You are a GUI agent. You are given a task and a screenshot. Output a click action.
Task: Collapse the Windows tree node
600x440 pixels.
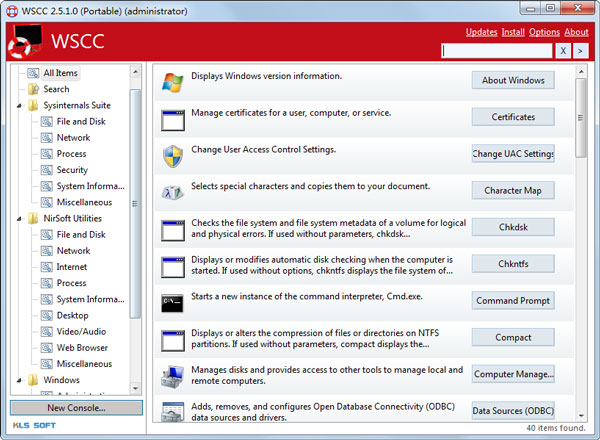(x=19, y=380)
